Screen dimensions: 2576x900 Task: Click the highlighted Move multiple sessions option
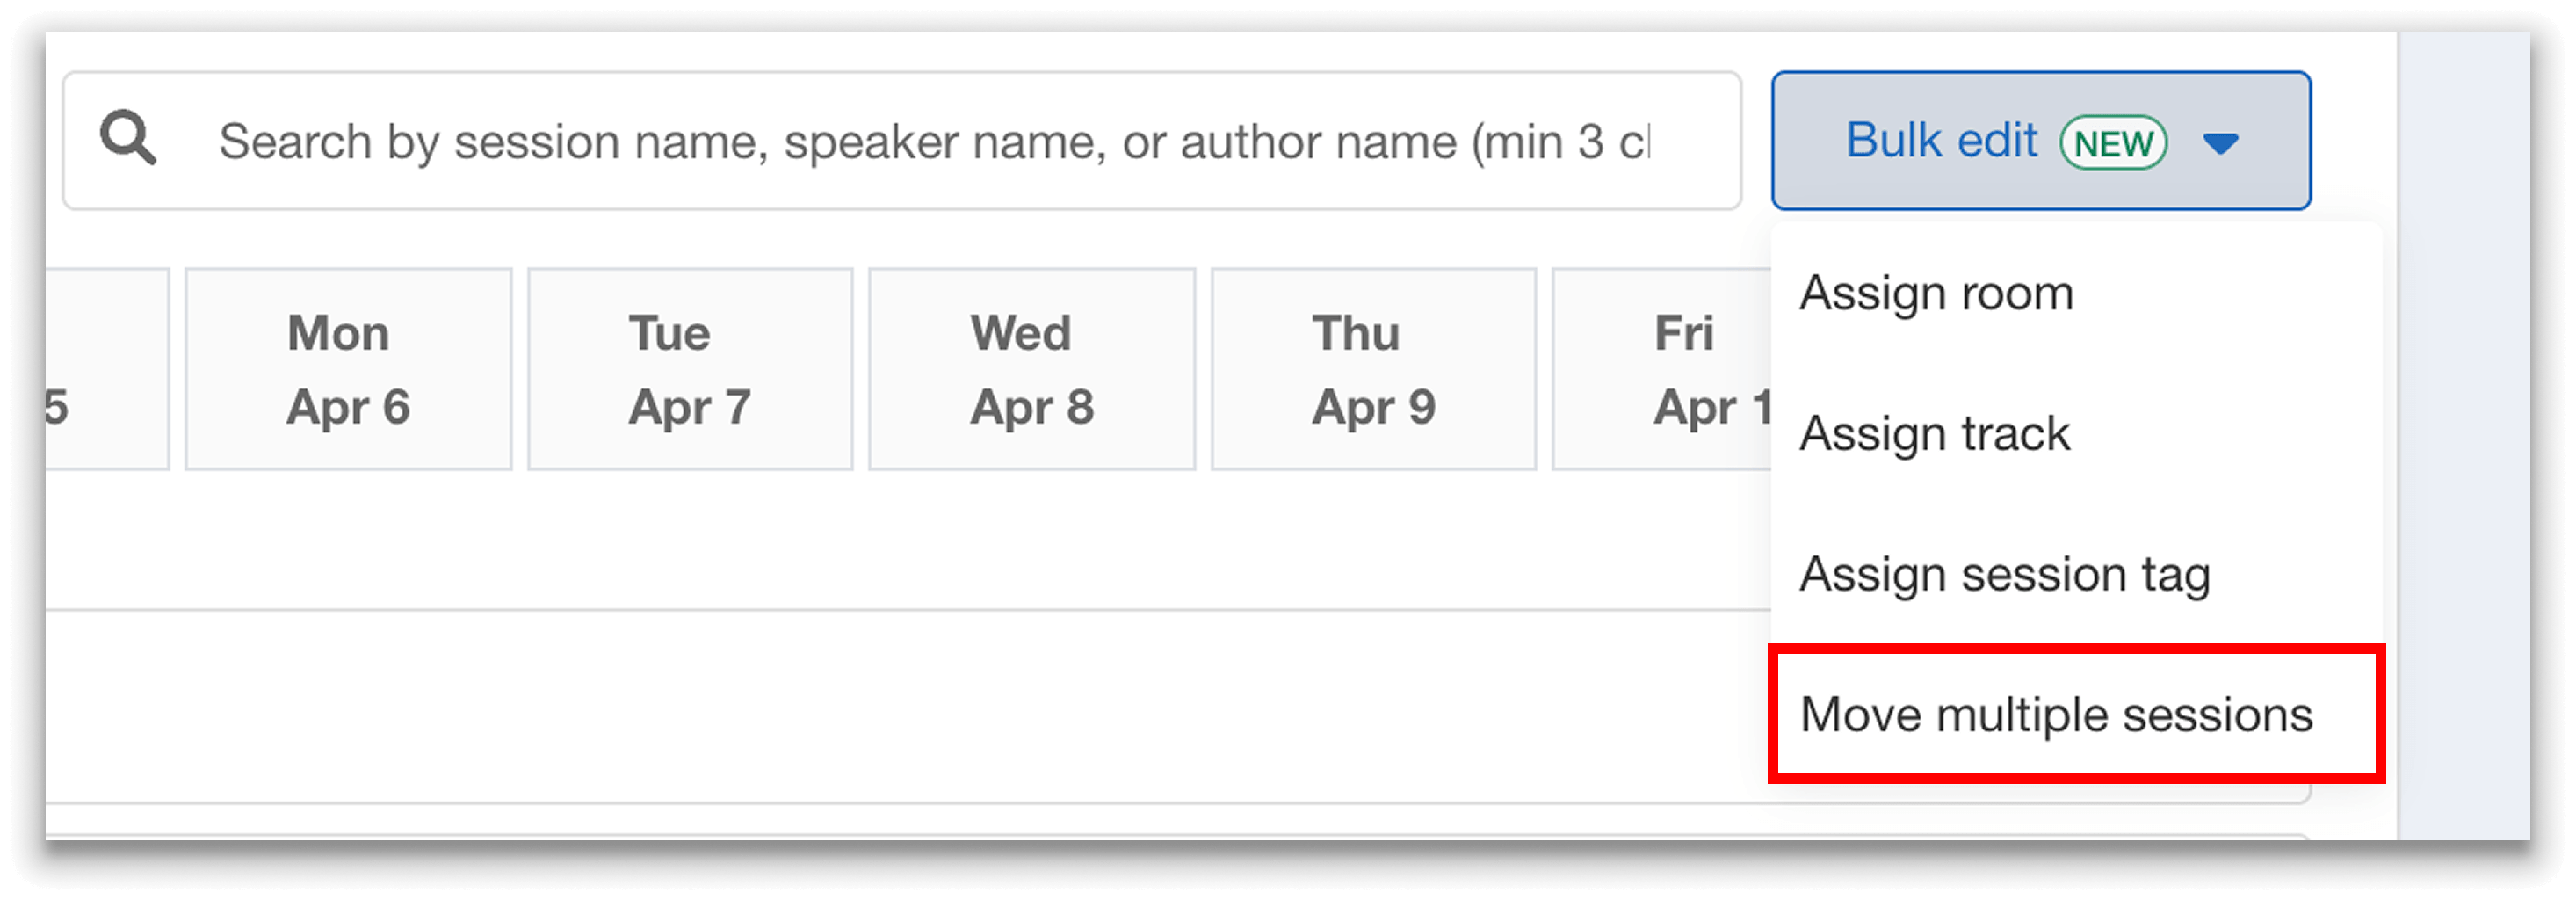tap(2056, 714)
